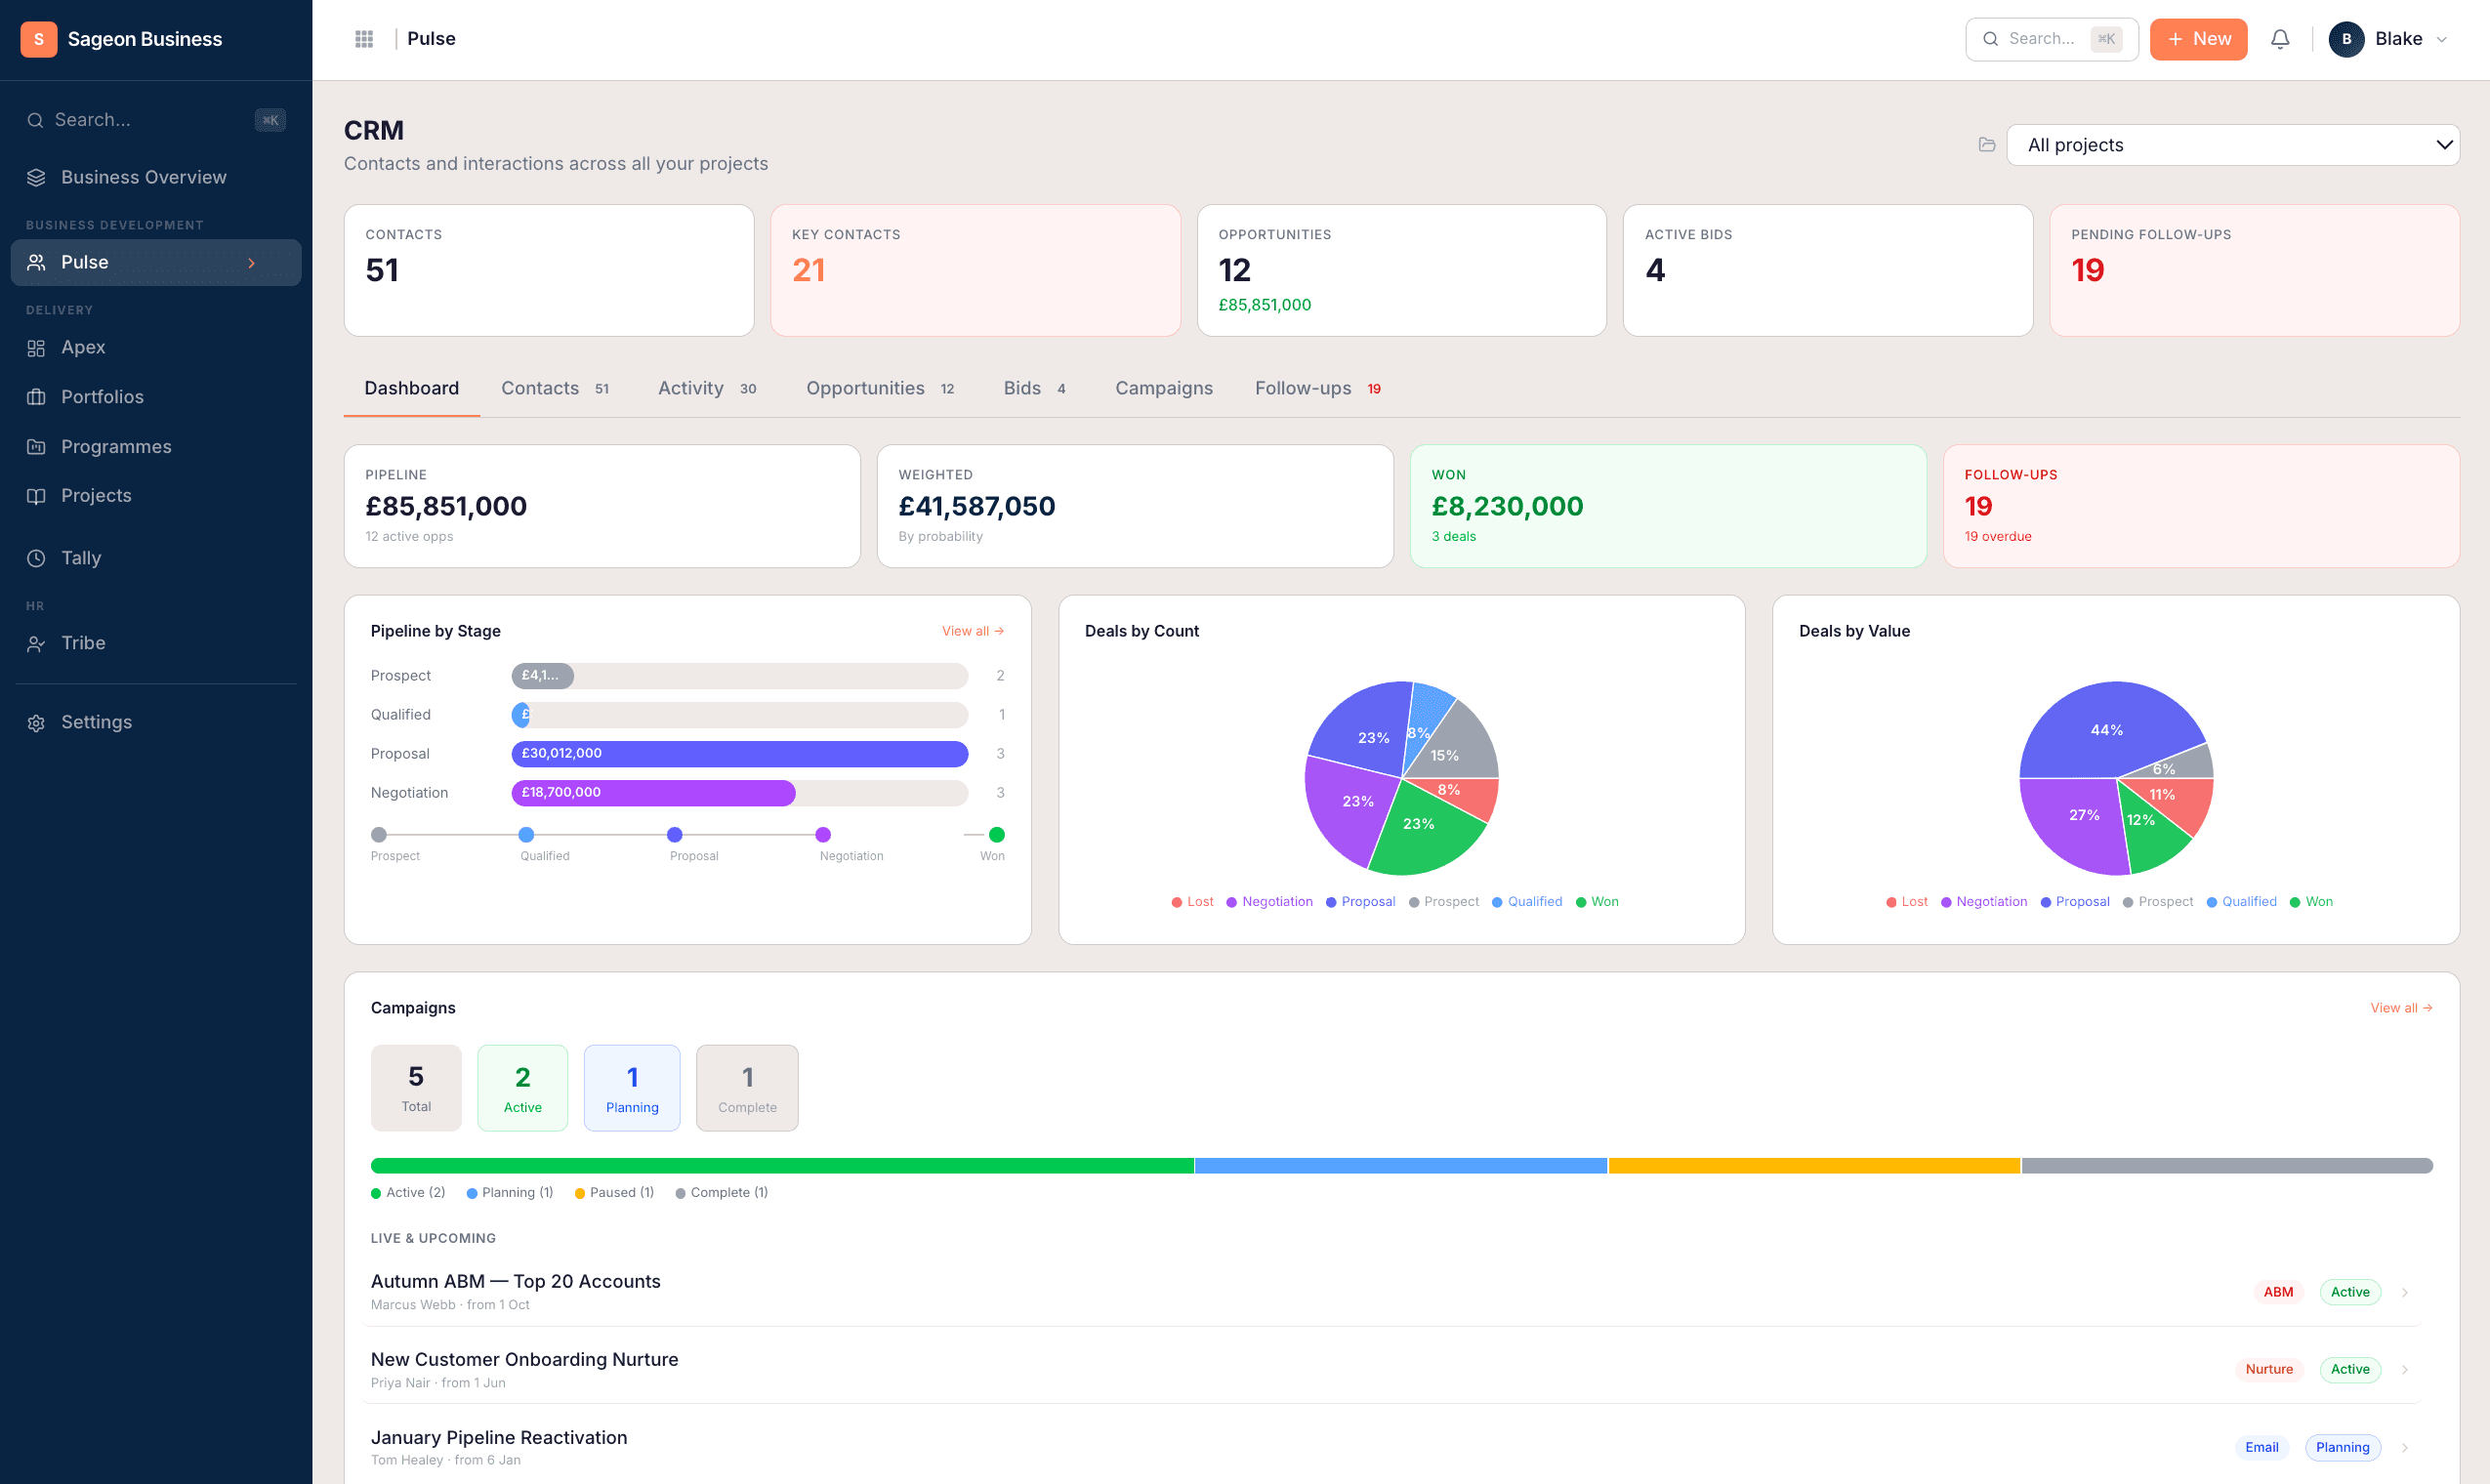Click the Tribe user icon
The image size is (2490, 1484).
36,644
